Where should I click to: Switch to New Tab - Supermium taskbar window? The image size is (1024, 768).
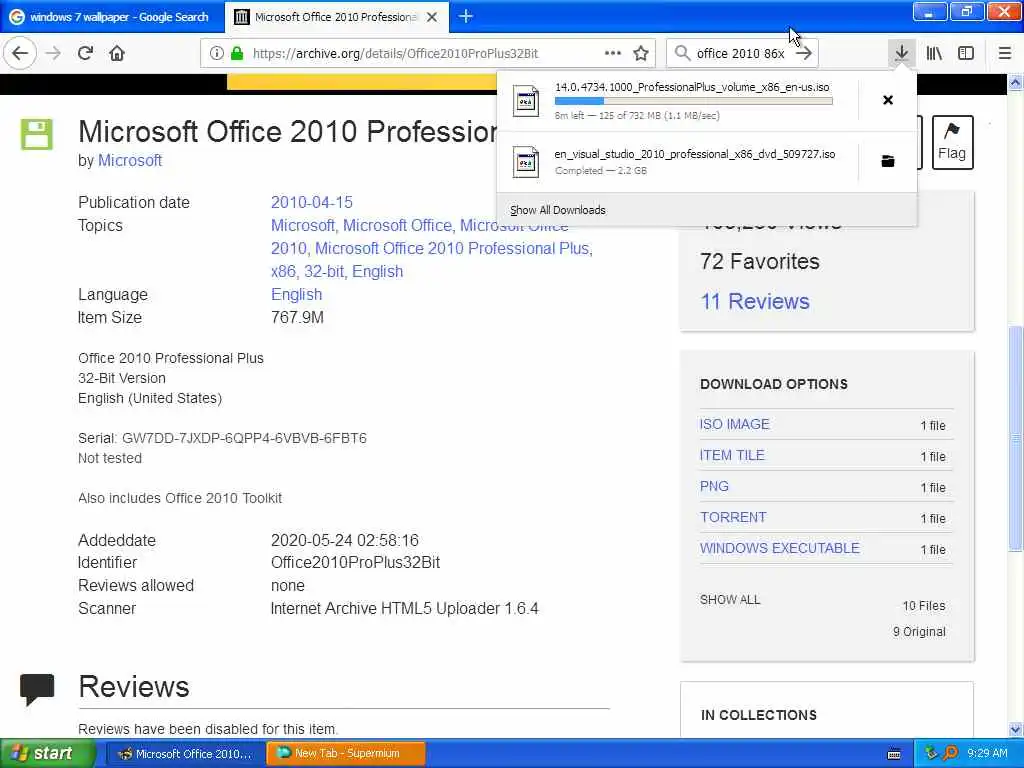[346, 754]
